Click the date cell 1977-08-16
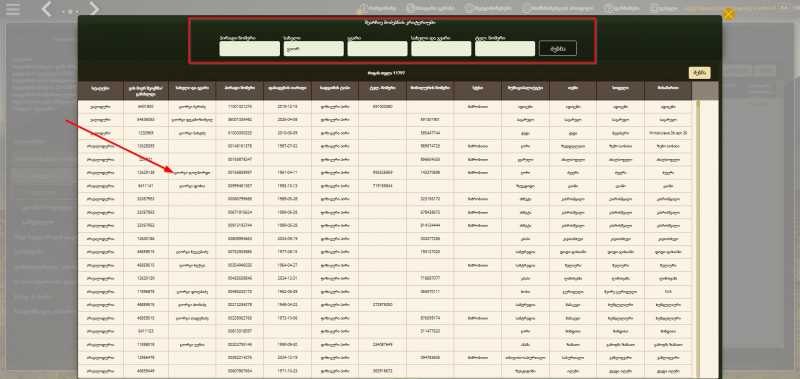This screenshot has height=379, width=800. coord(287,252)
